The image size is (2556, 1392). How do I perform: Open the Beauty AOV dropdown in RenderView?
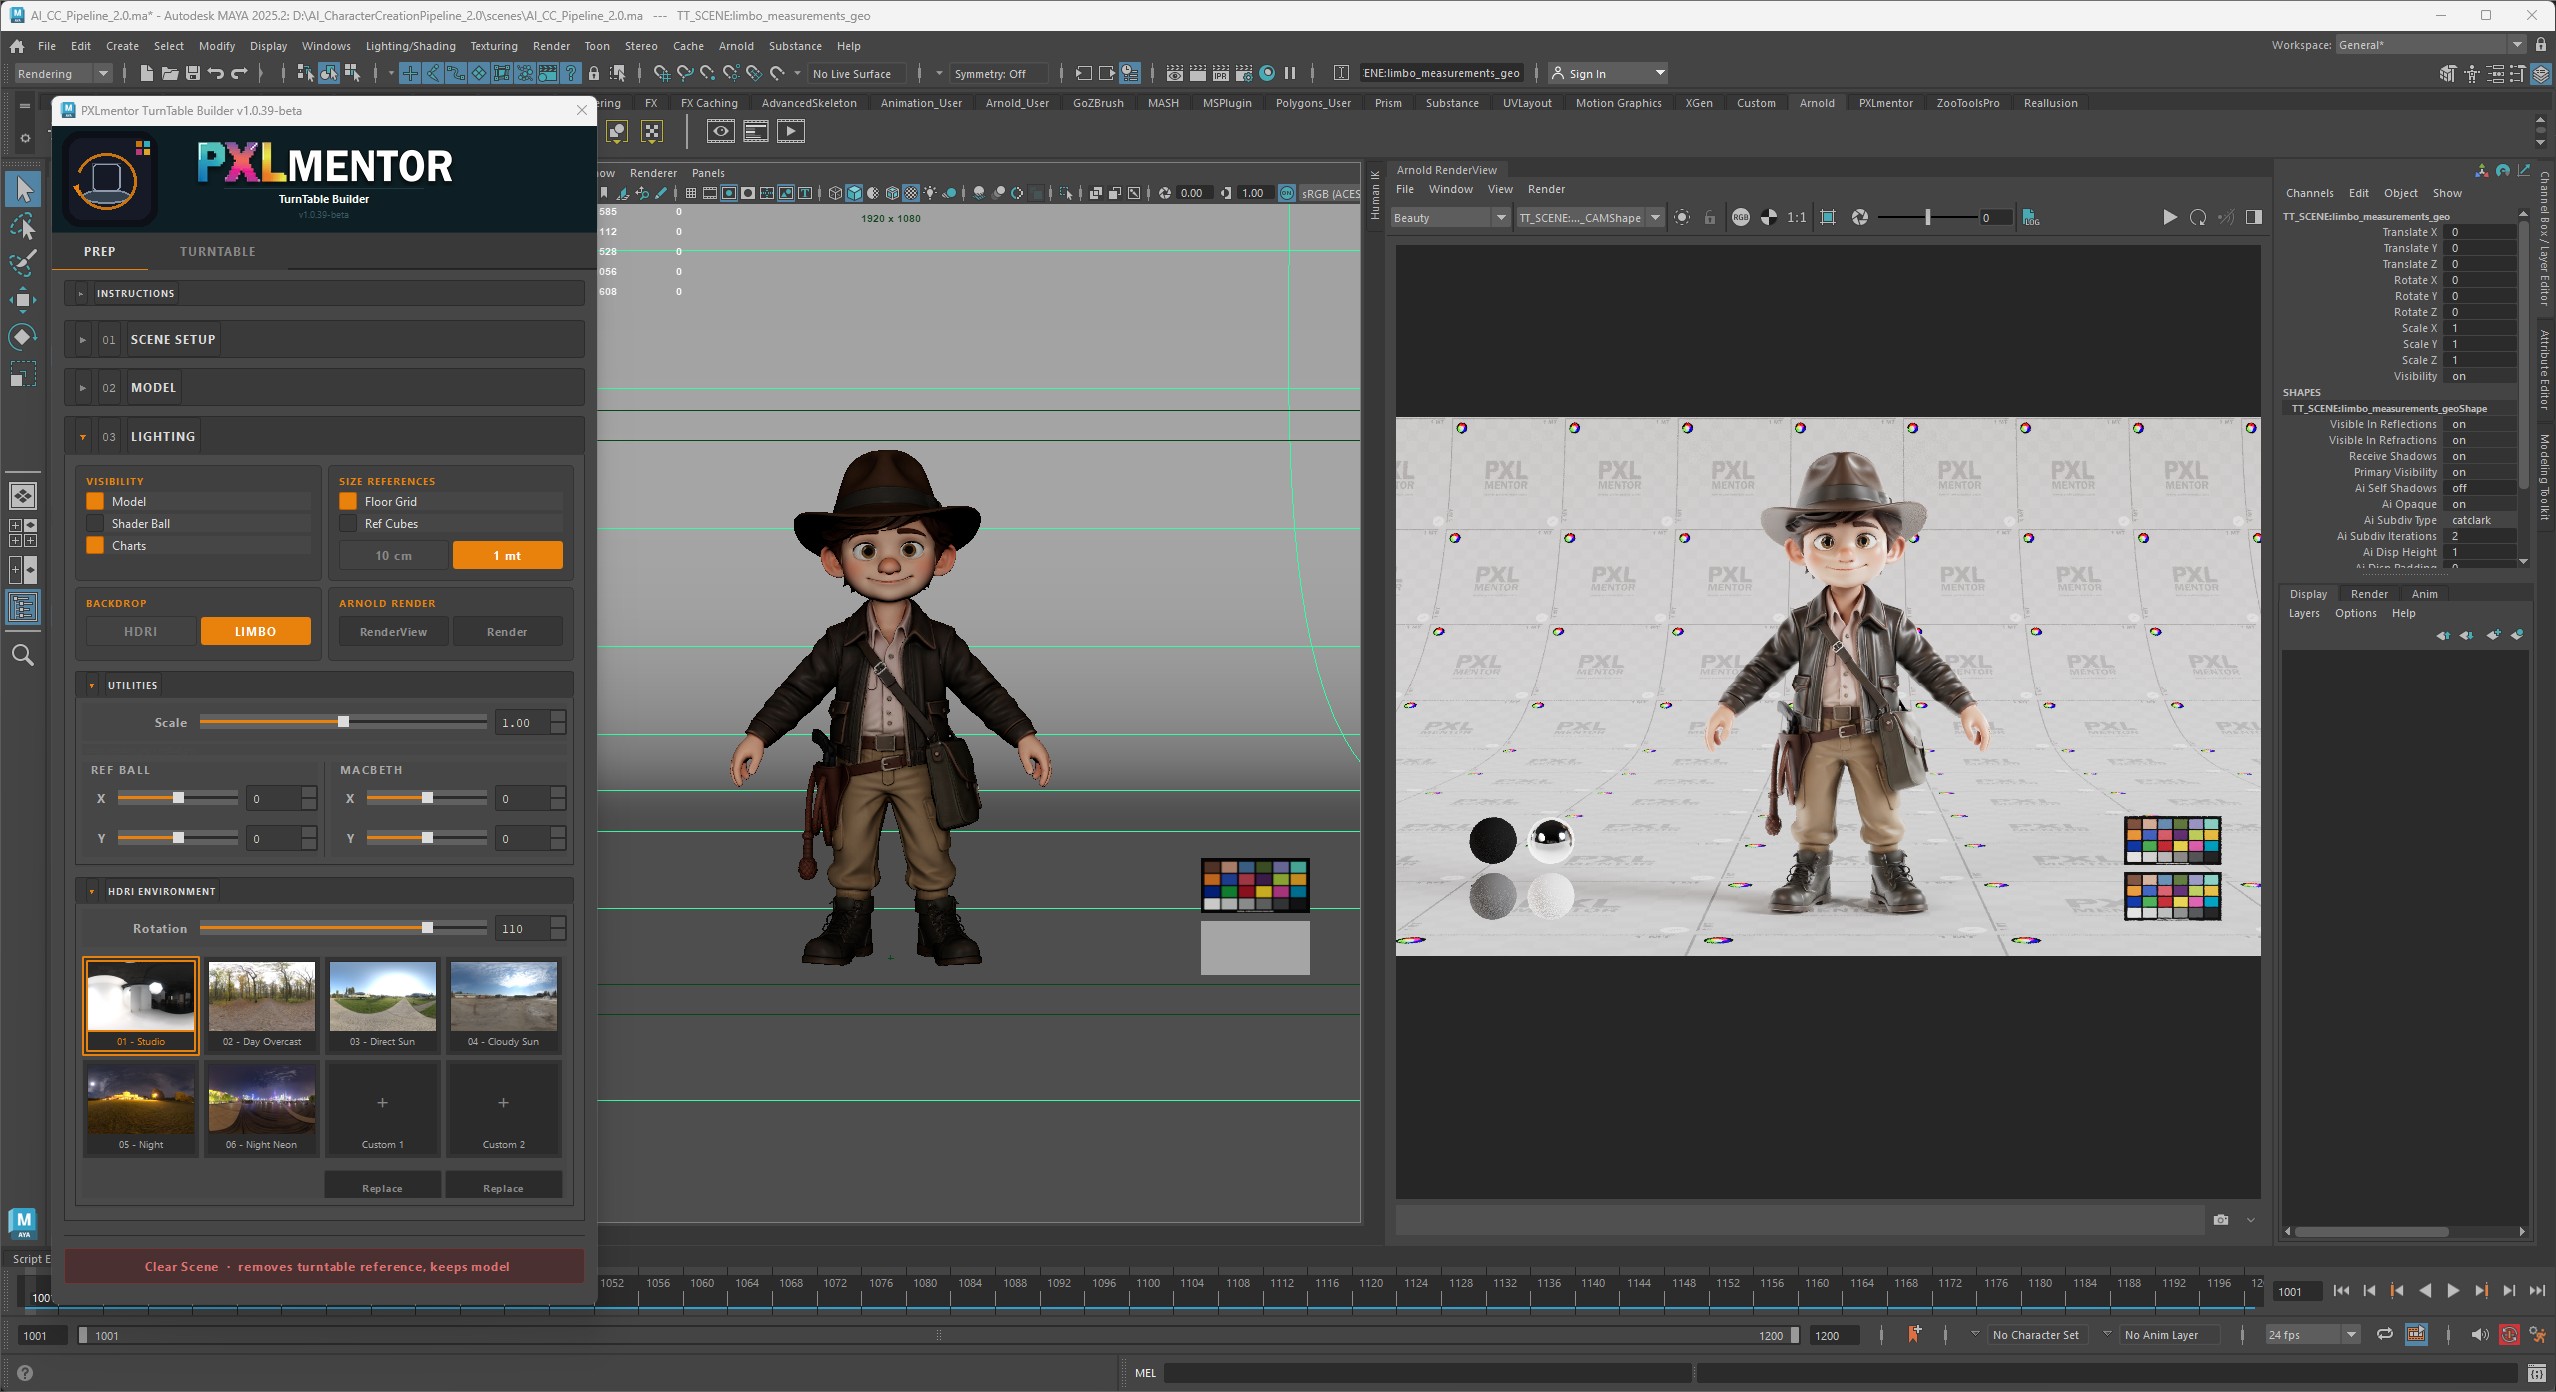1449,217
